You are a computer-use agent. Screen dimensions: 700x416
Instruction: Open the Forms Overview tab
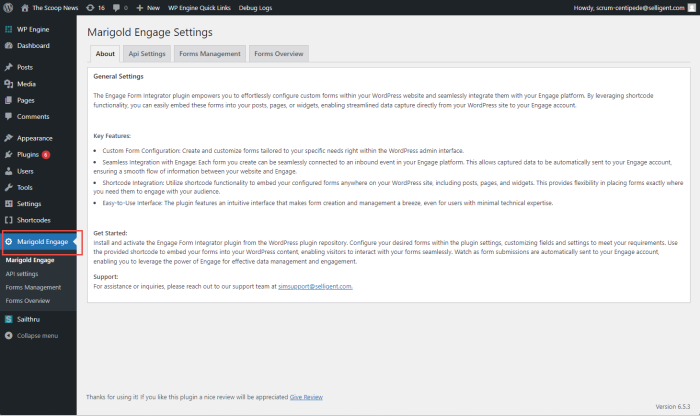point(278,53)
